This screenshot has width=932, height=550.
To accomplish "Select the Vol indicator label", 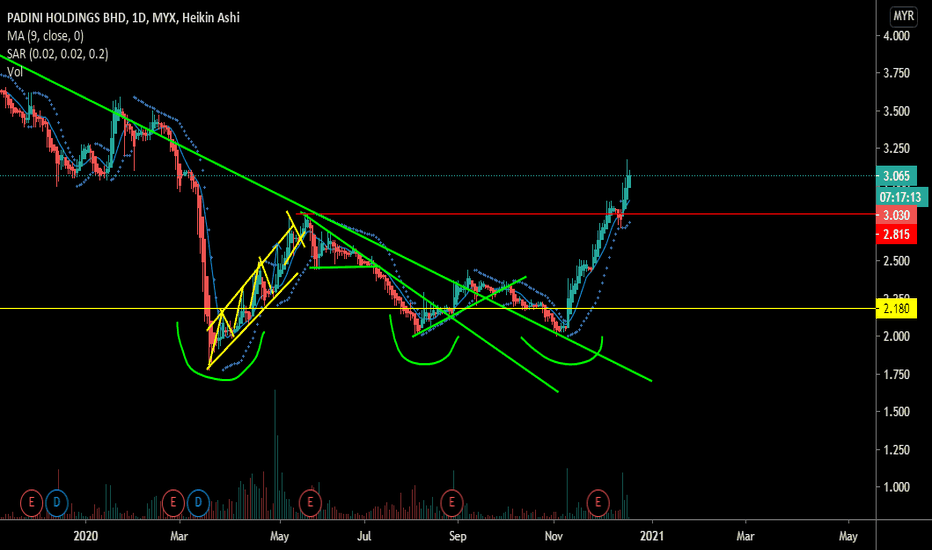I will coord(15,72).
